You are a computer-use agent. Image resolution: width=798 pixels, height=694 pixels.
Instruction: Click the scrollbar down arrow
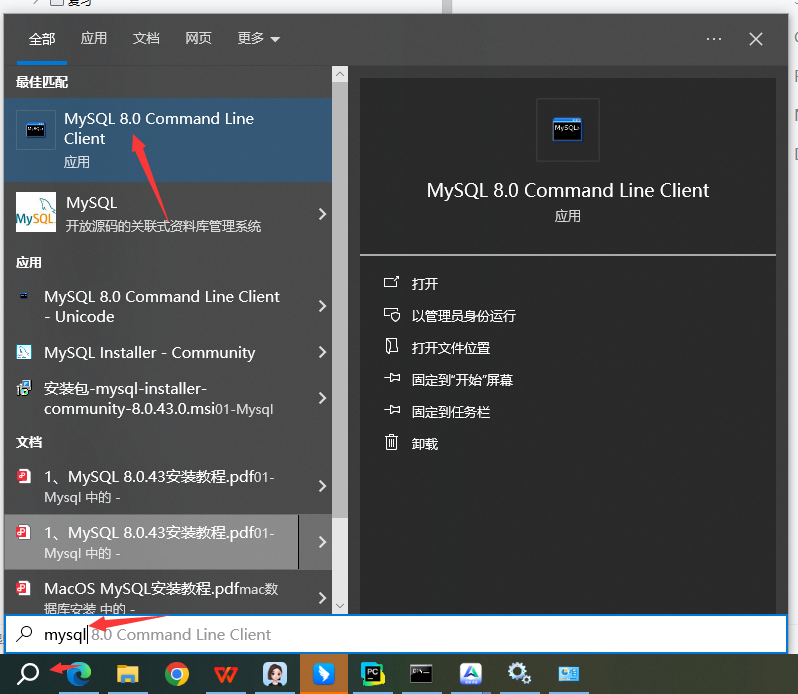340,605
